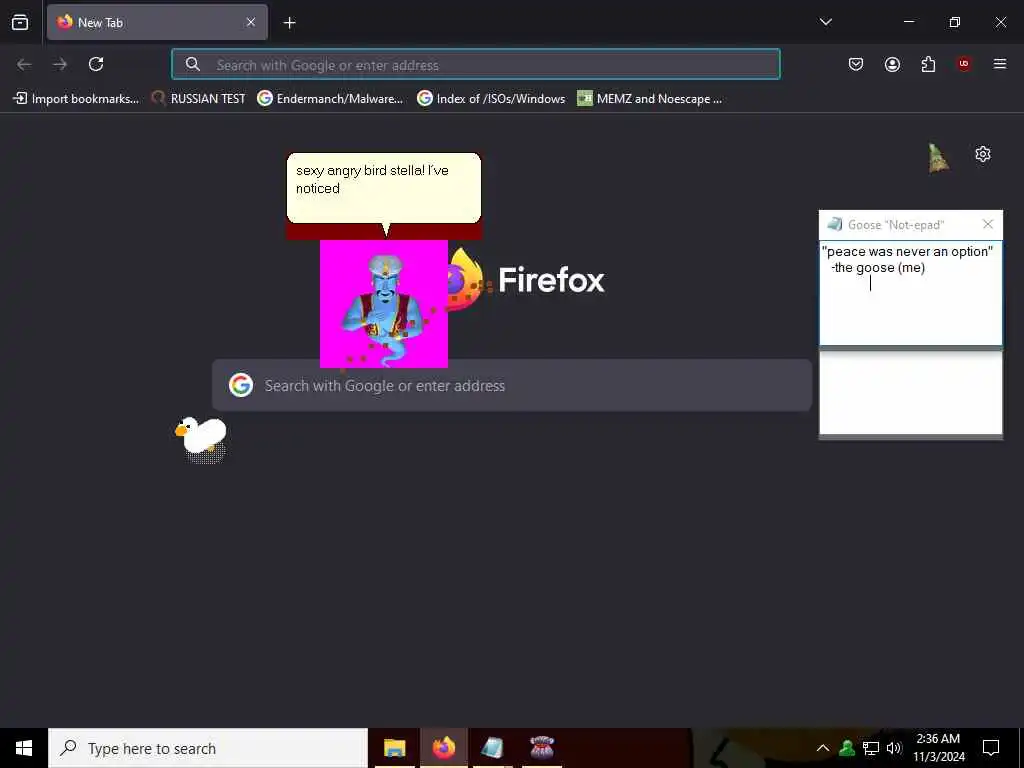This screenshot has width=1024, height=768.
Task: Click the blue genie character
Action: (x=385, y=310)
